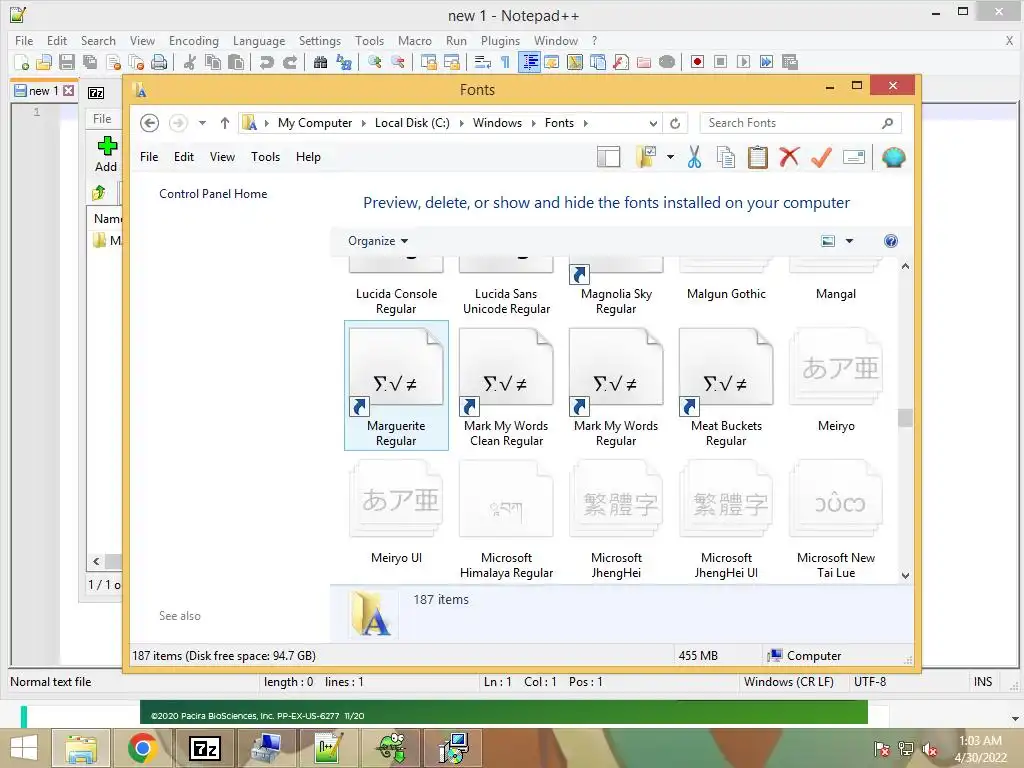Click Properties icon in Fonts toolbar
Viewport: 1024px width, 768px height.
click(854, 157)
